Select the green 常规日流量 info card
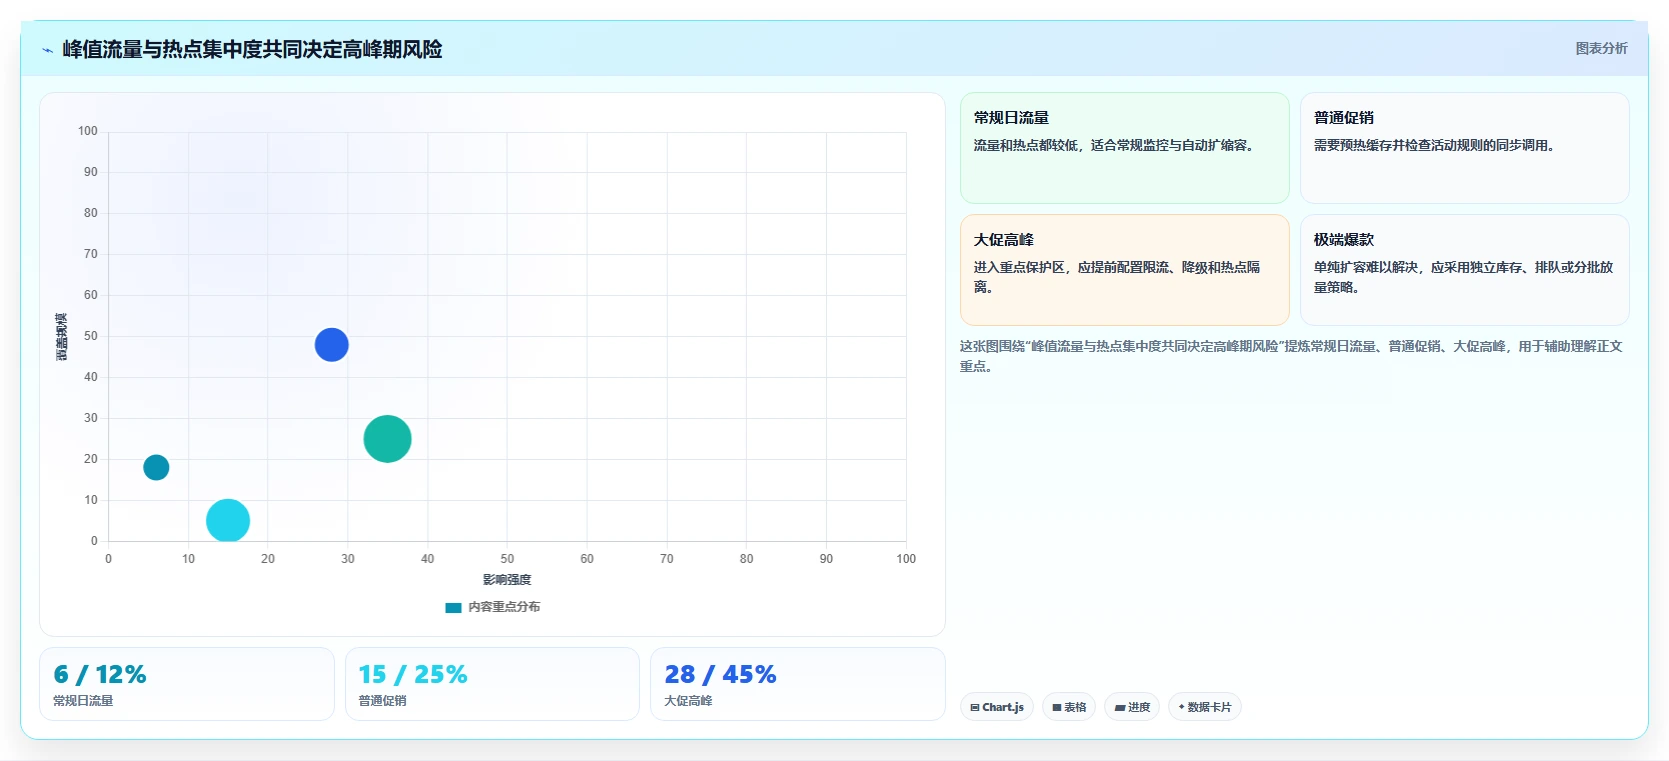Screen dimensions: 1669x761 coord(1125,148)
